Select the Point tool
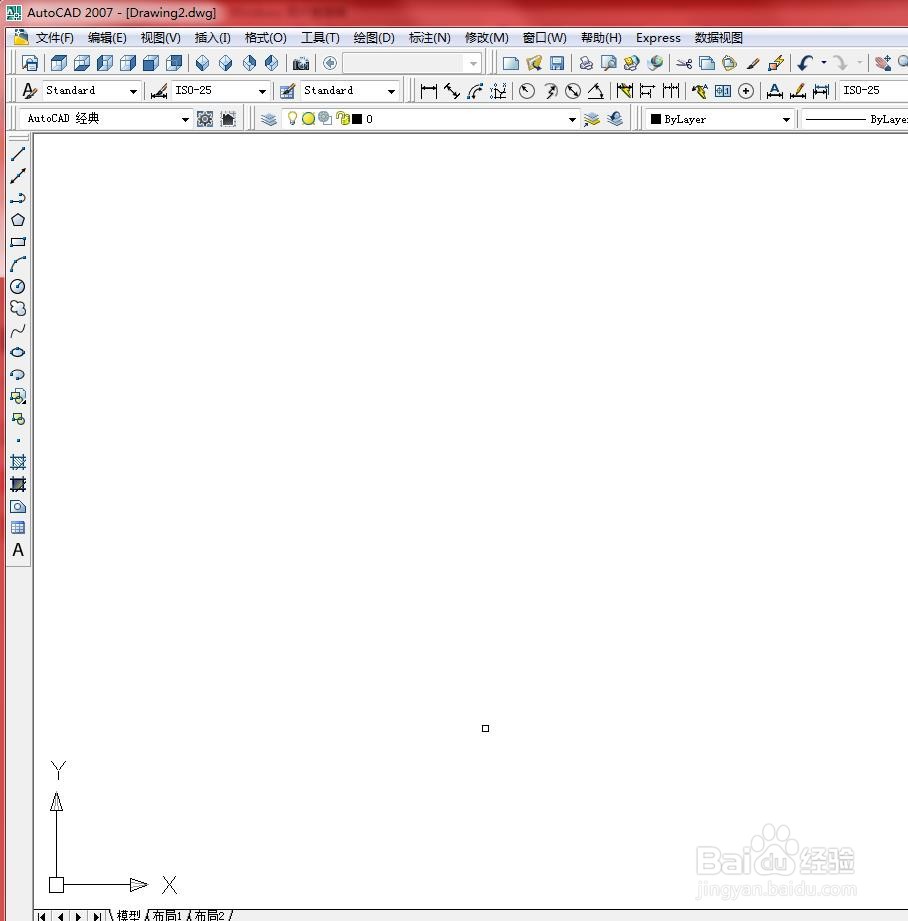 click(18, 441)
